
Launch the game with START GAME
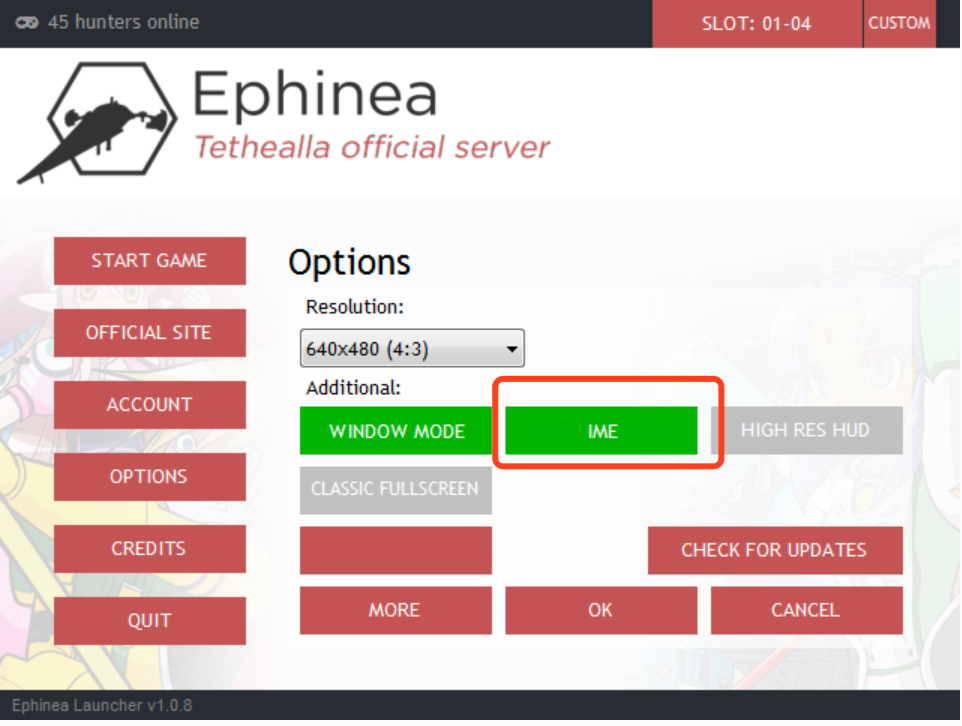[x=149, y=261]
